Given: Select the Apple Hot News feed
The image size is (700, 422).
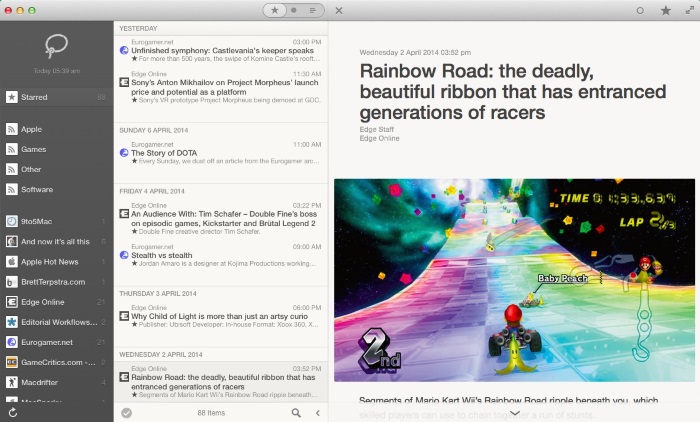Looking at the screenshot, I should [x=57, y=262].
